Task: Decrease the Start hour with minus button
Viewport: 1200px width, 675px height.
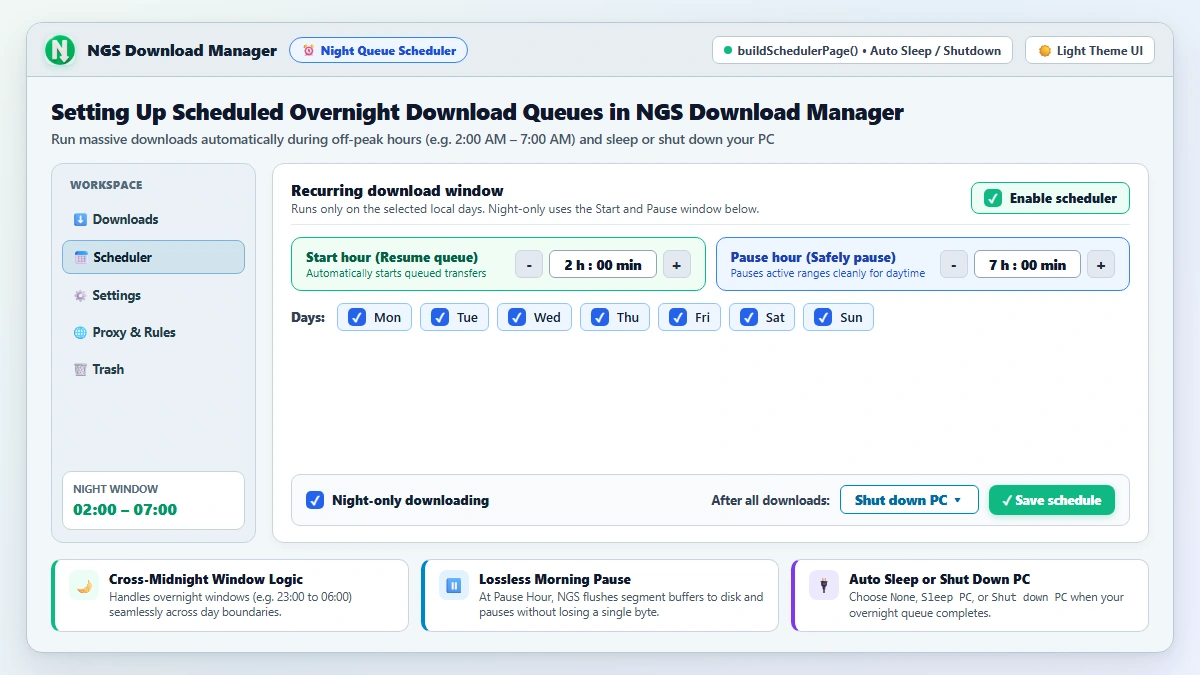Action: click(529, 264)
